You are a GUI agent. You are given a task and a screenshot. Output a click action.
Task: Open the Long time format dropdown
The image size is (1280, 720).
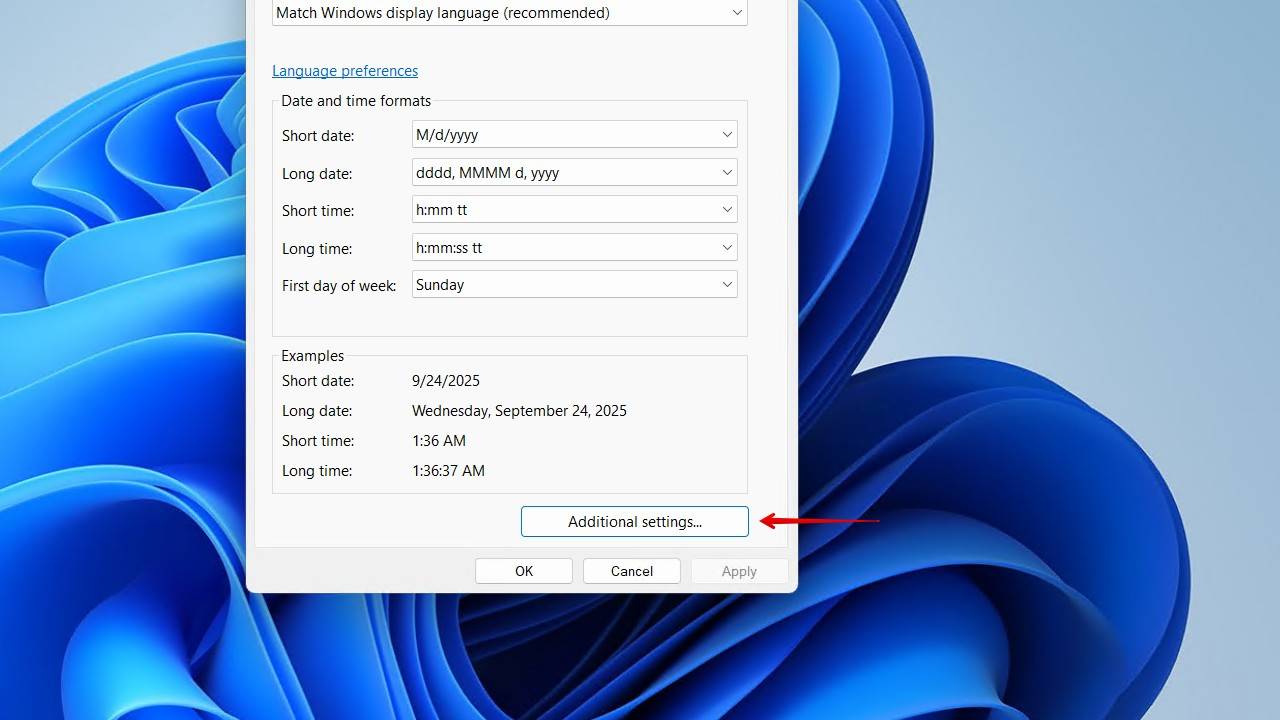tap(726, 247)
